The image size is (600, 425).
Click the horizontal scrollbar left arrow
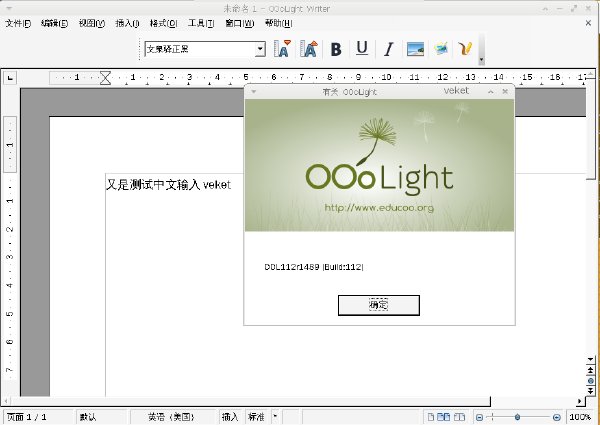(x=5, y=401)
